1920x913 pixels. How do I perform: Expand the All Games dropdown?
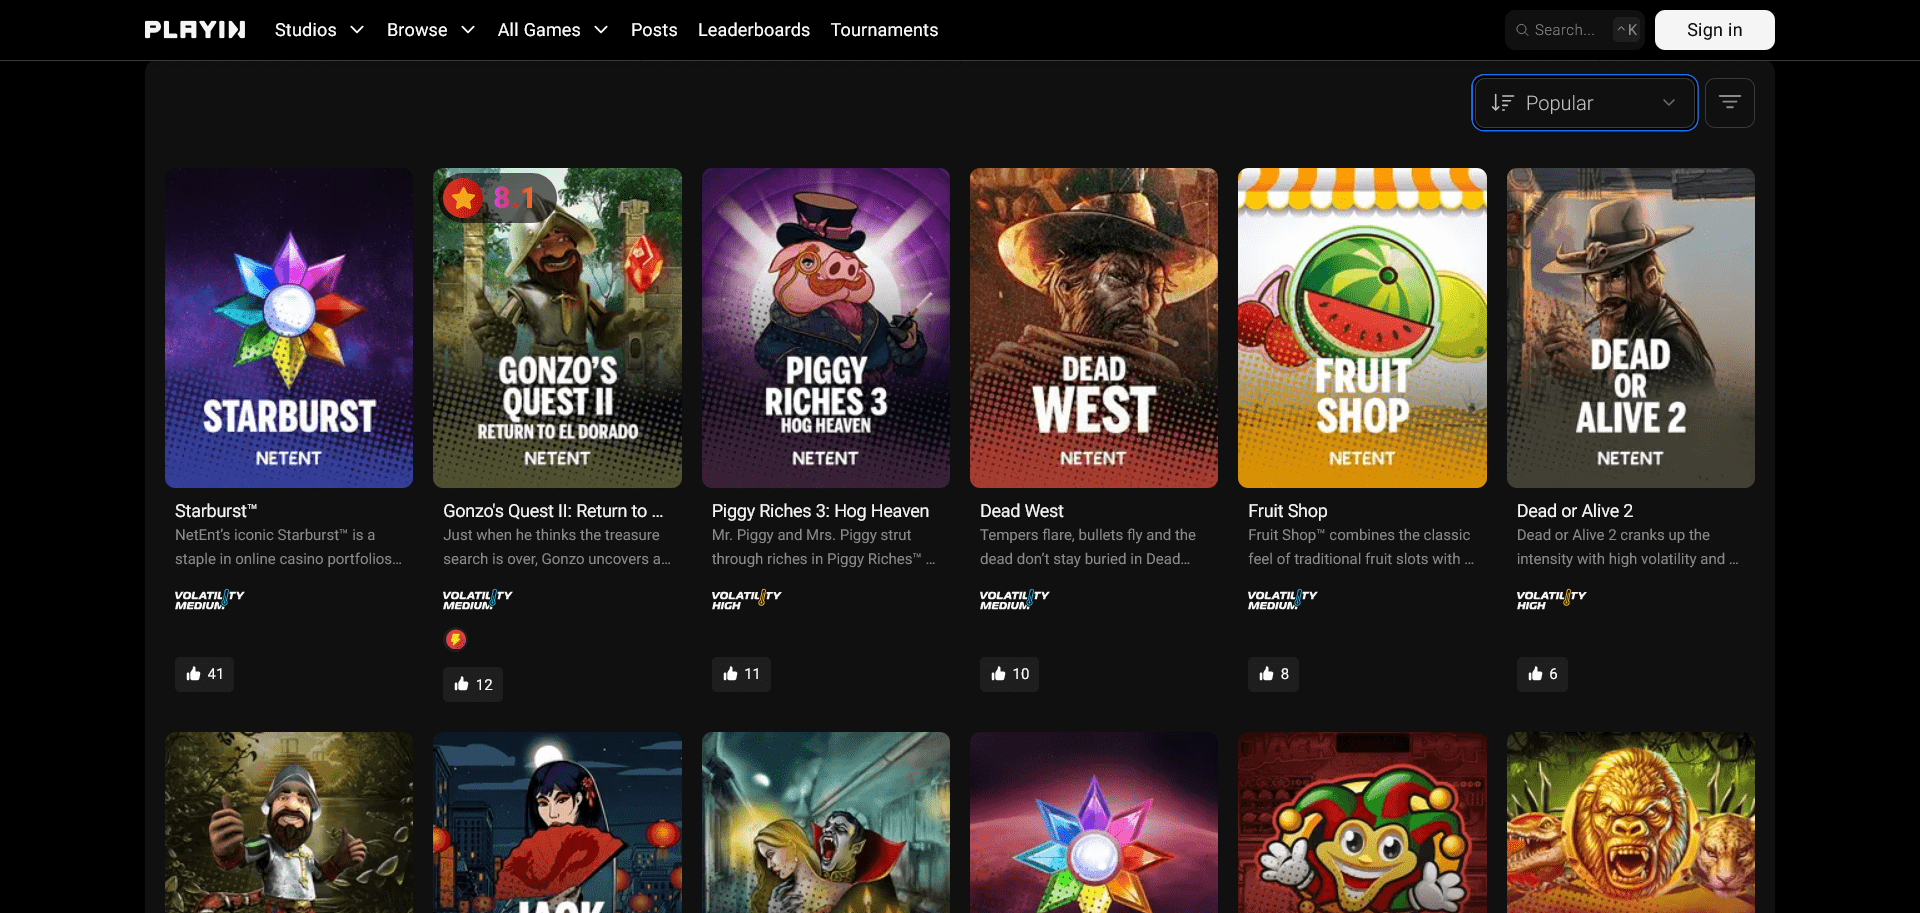click(x=552, y=30)
